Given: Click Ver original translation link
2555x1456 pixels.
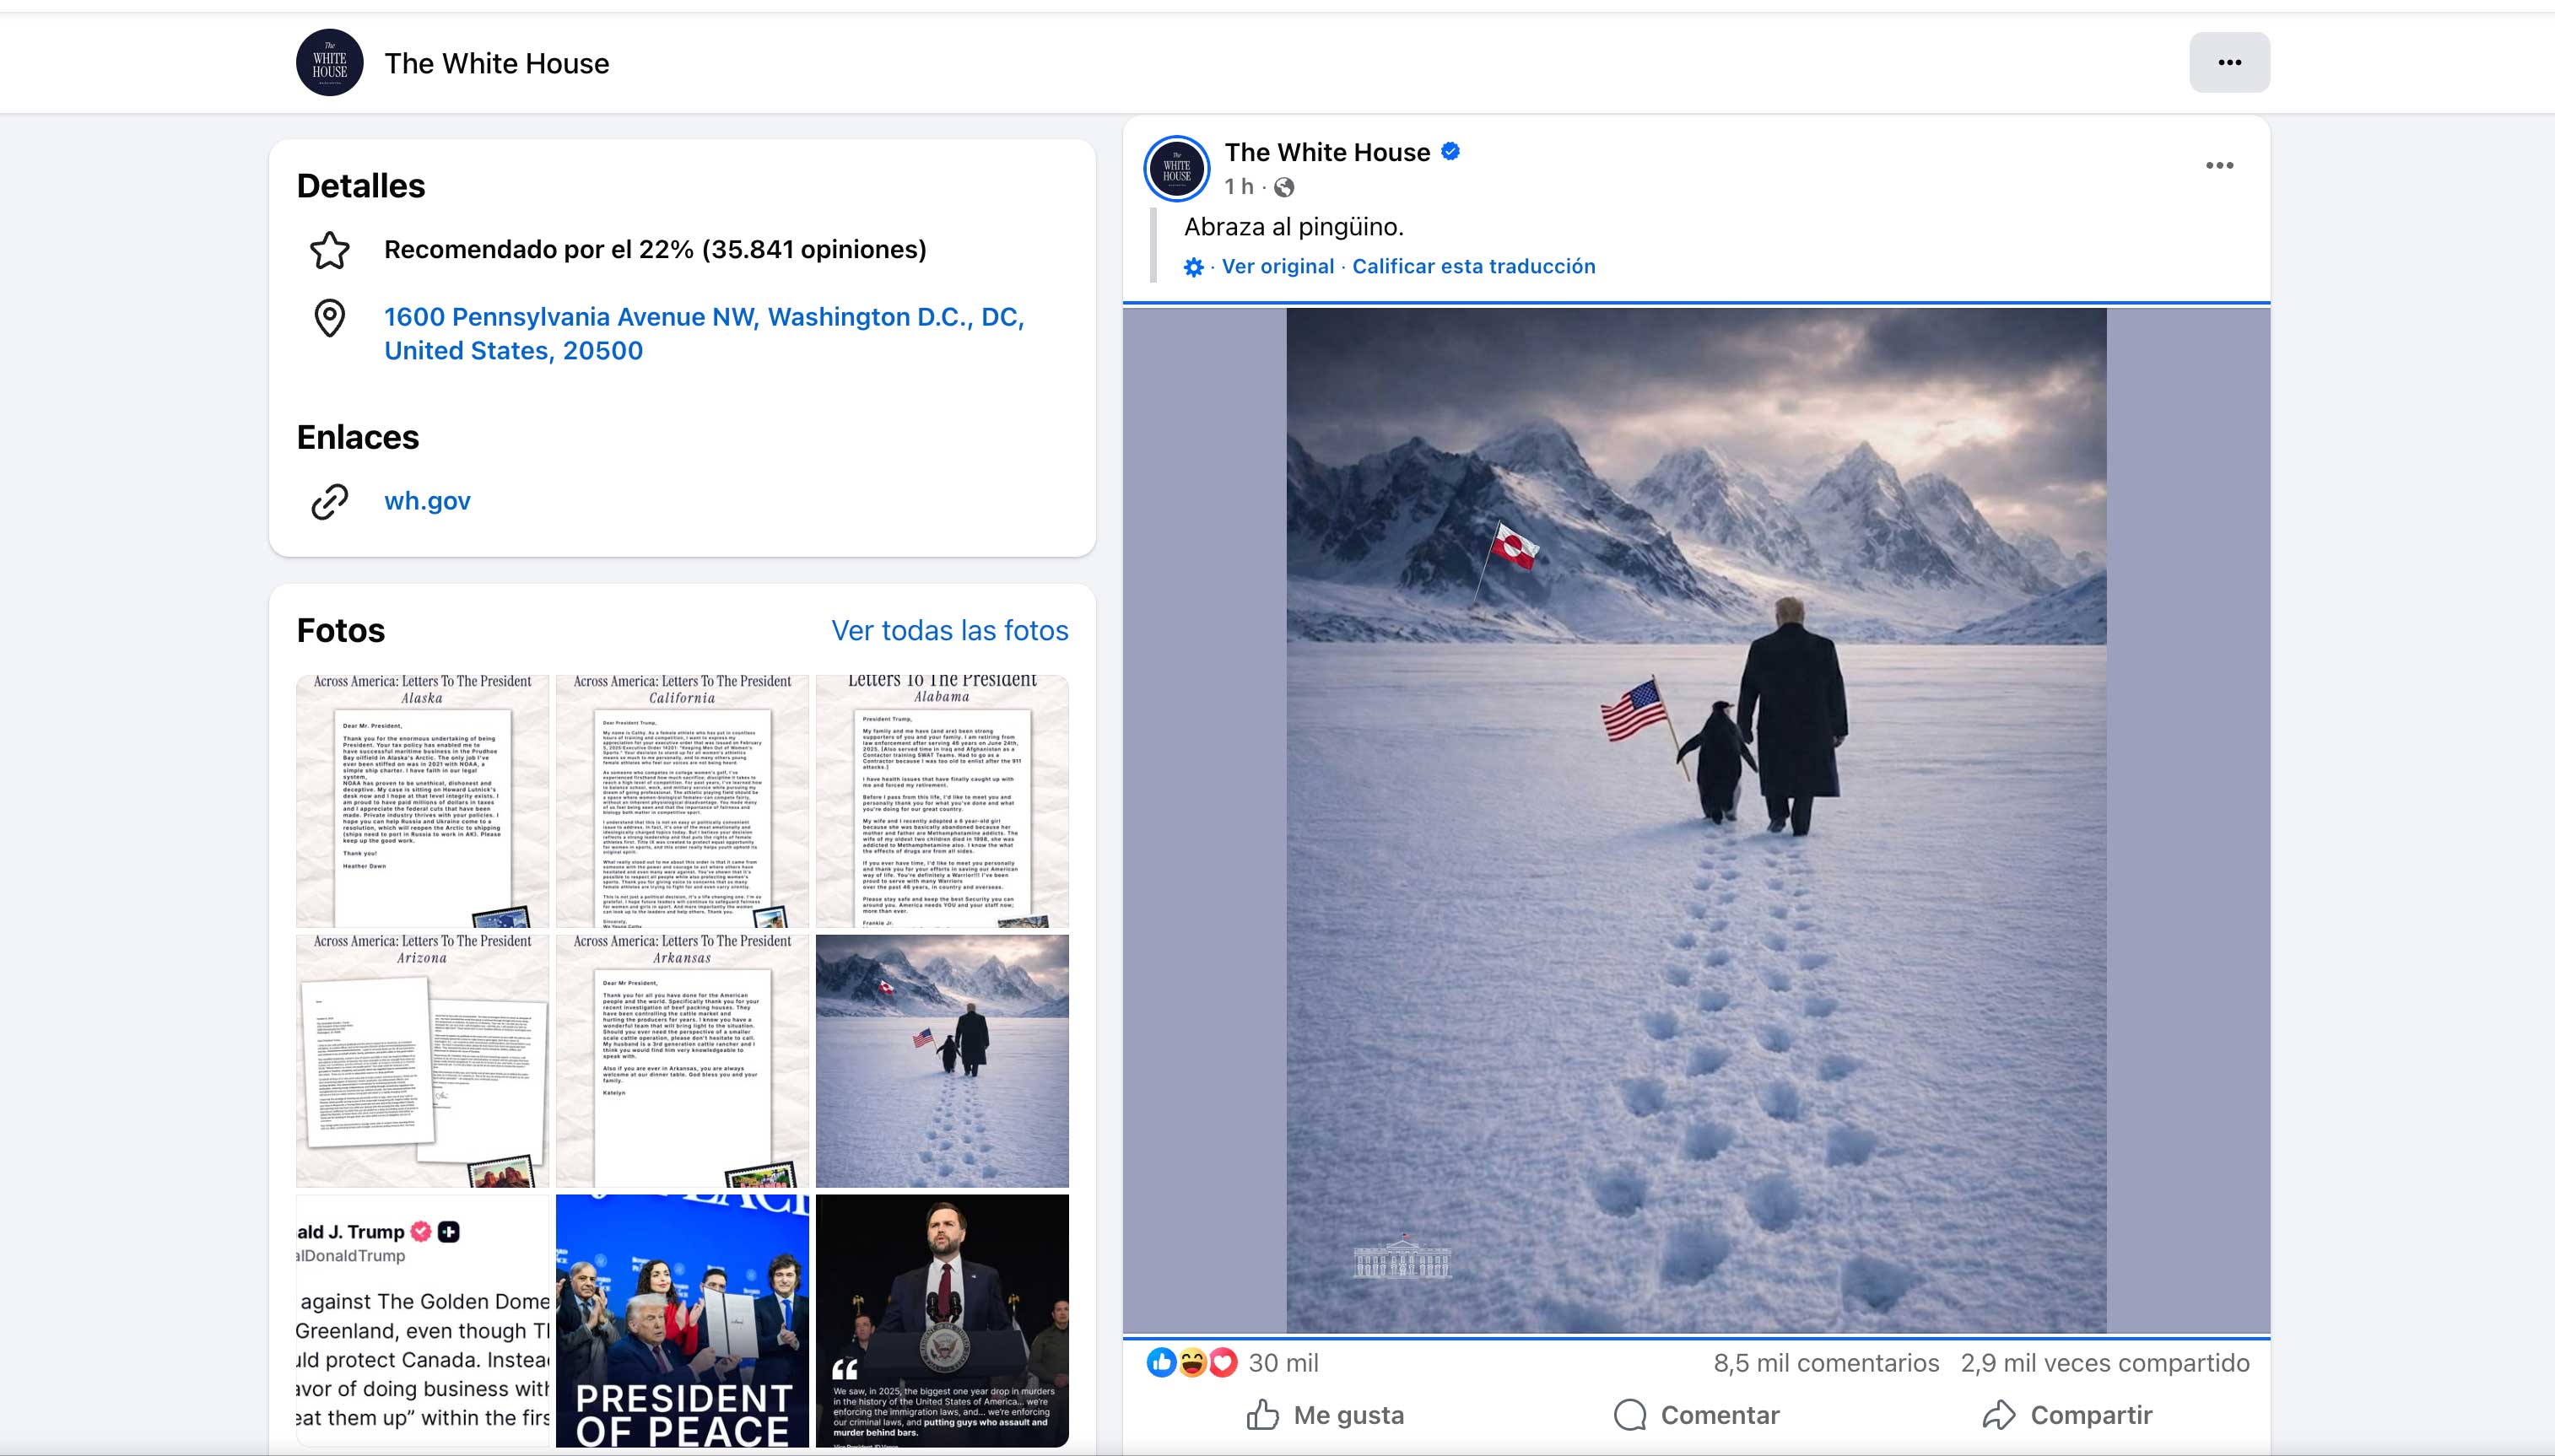Looking at the screenshot, I should click(x=1277, y=267).
